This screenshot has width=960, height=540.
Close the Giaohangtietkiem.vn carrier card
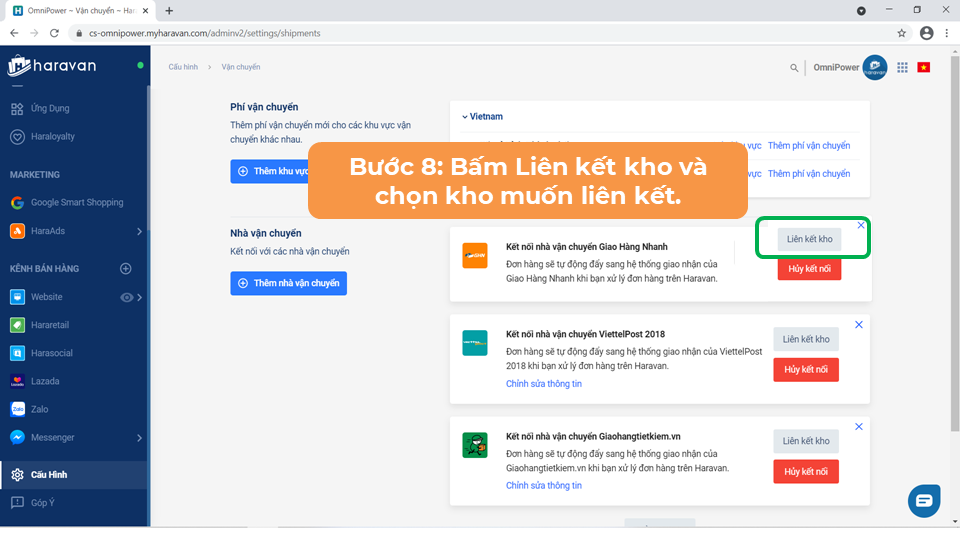(x=859, y=427)
